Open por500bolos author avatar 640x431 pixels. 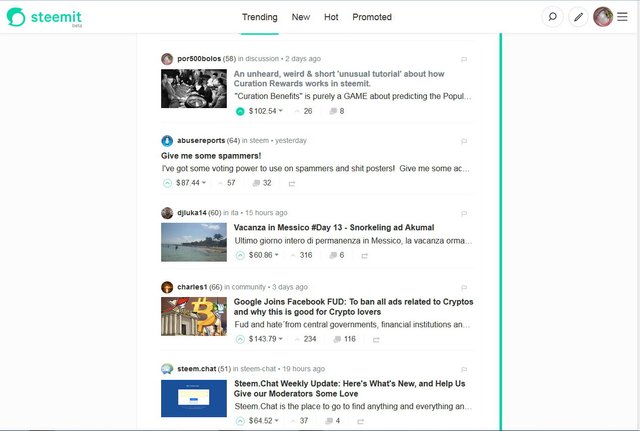click(167, 59)
